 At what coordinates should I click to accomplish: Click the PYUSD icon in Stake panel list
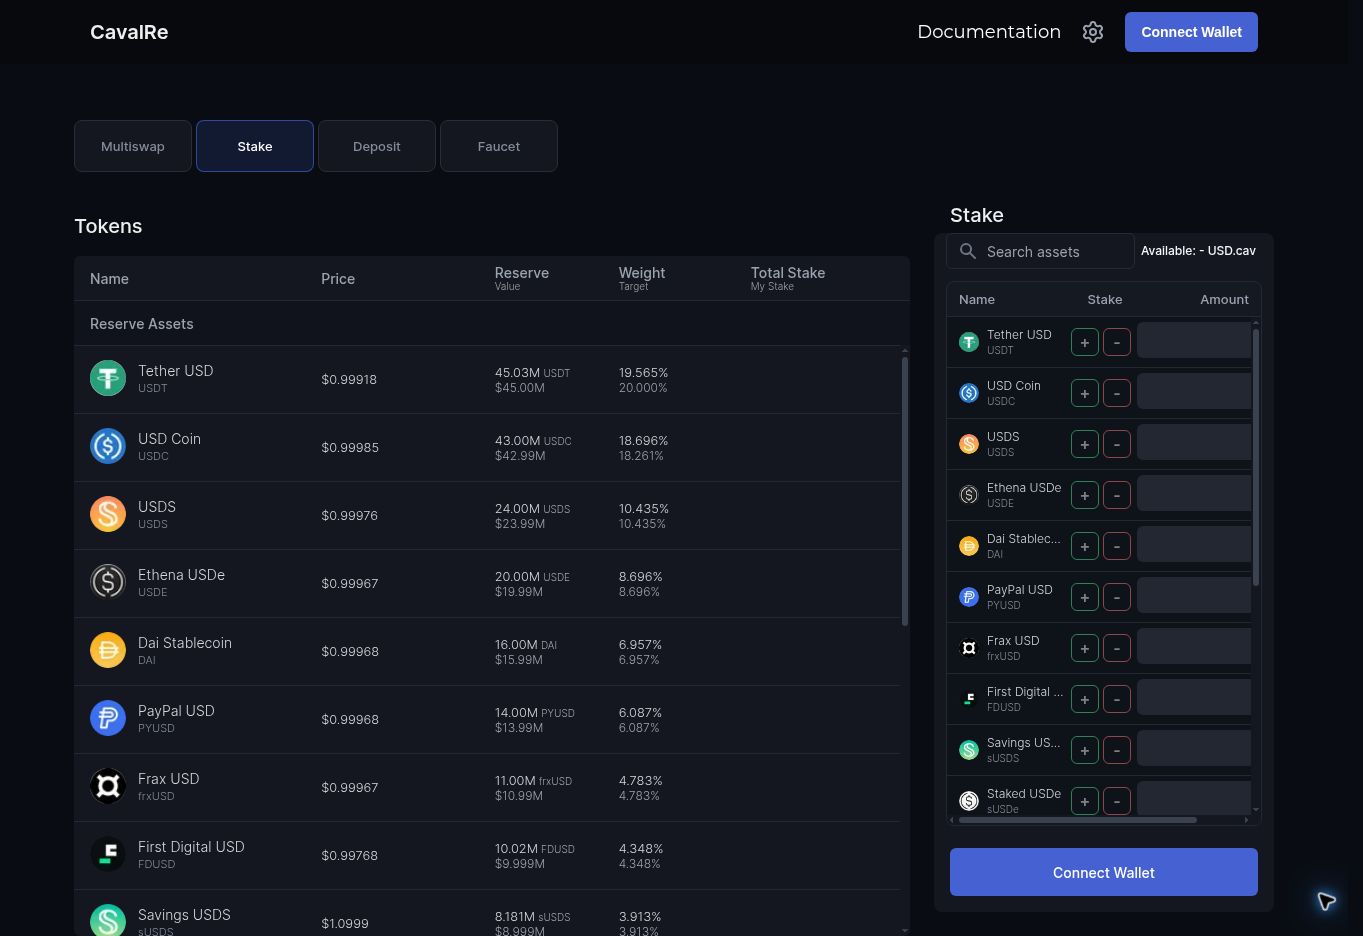969,597
